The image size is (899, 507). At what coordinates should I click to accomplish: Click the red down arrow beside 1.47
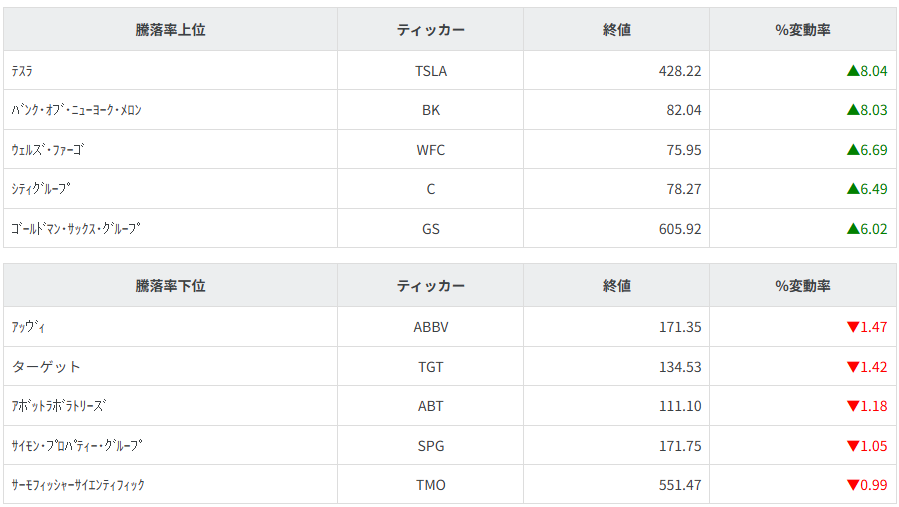pos(853,327)
